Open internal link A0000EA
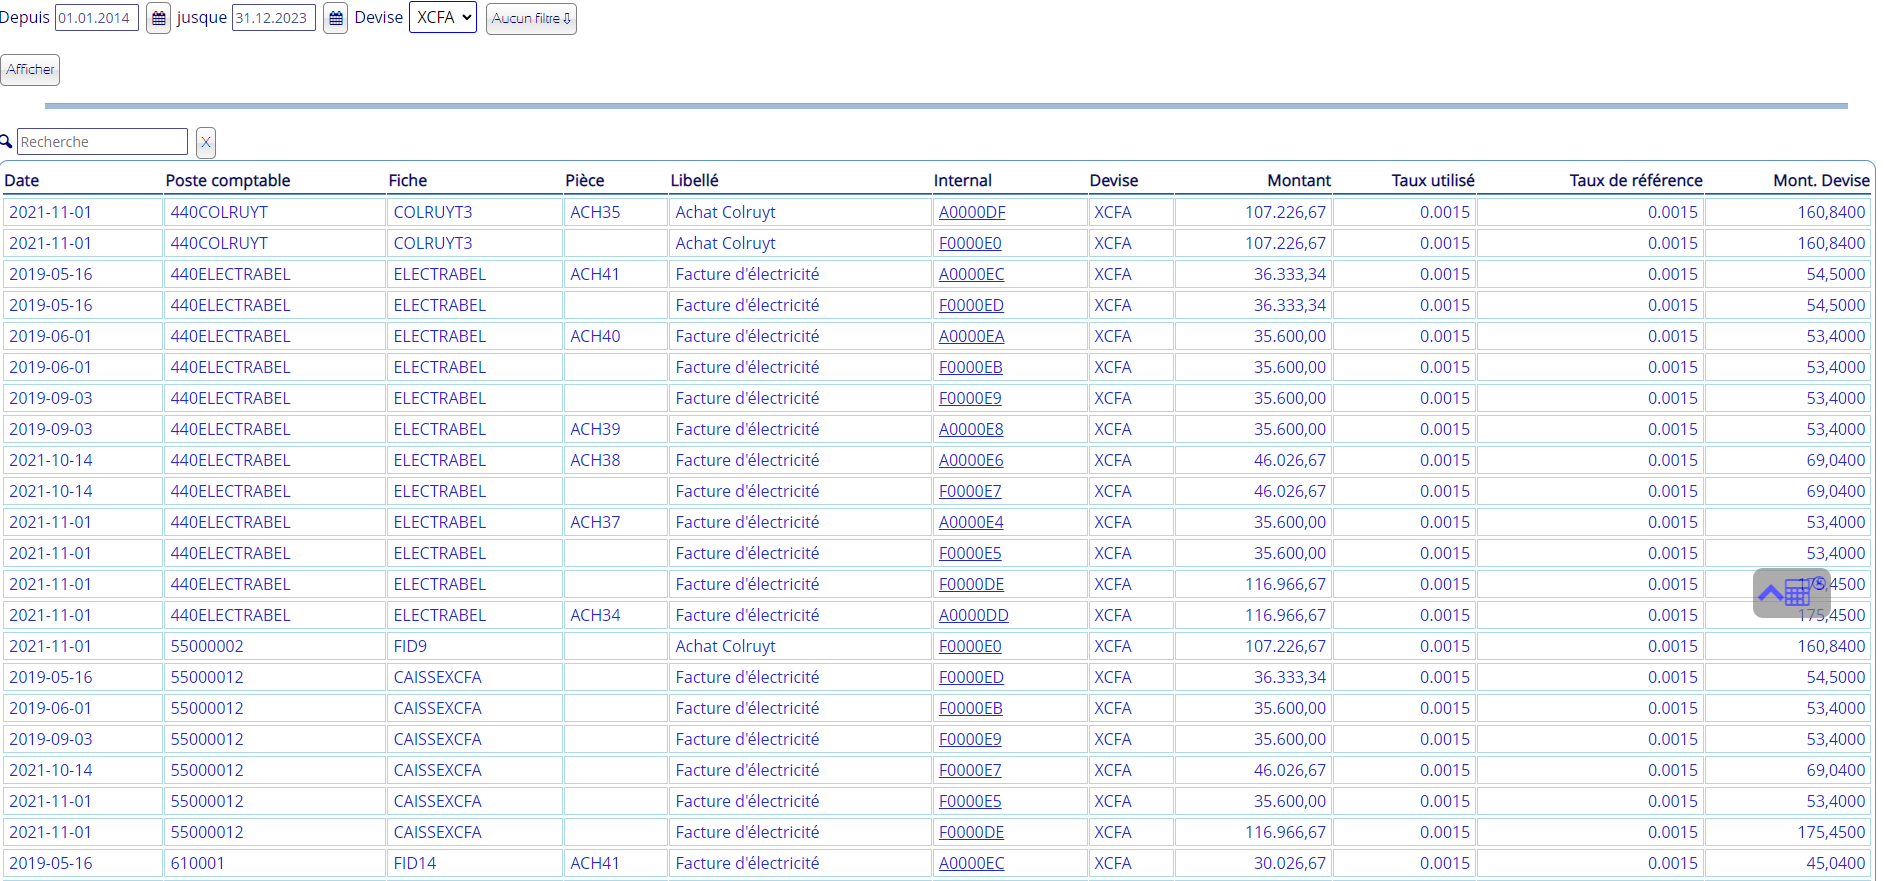The image size is (1884, 881). (971, 336)
